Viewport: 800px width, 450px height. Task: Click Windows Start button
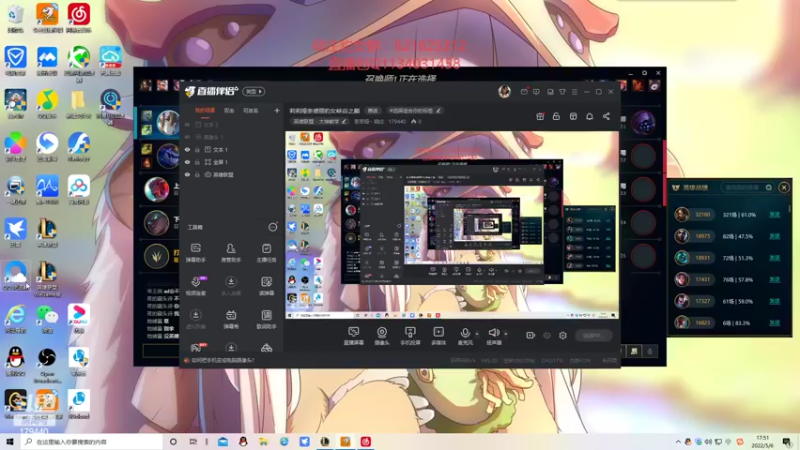pyautogui.click(x=9, y=441)
